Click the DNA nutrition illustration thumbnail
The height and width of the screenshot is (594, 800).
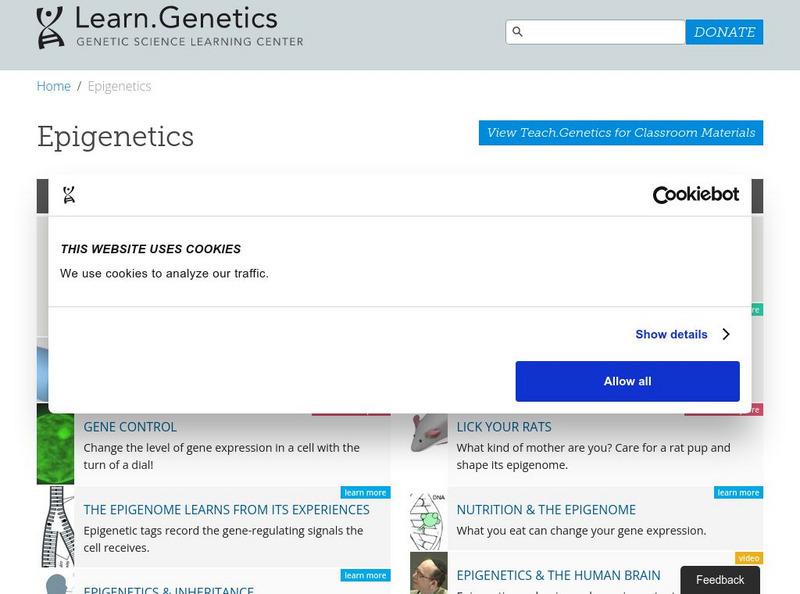427,521
